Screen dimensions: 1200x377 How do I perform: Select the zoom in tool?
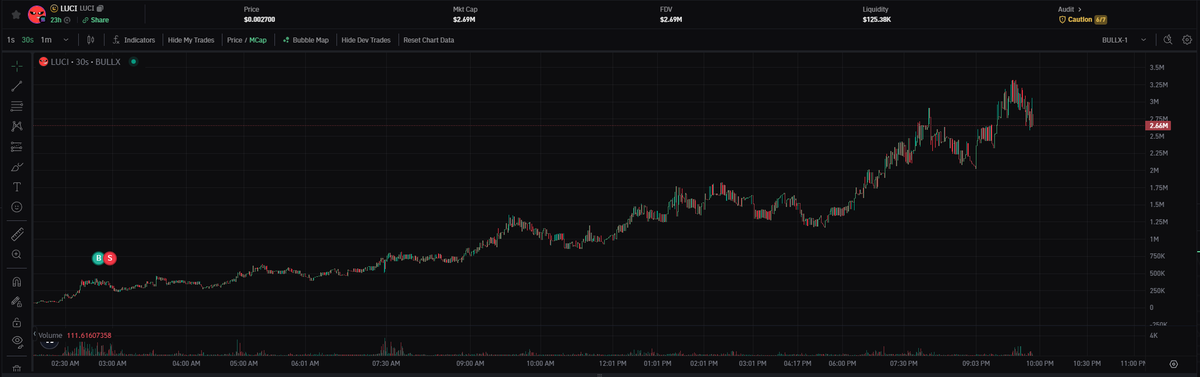[17, 255]
